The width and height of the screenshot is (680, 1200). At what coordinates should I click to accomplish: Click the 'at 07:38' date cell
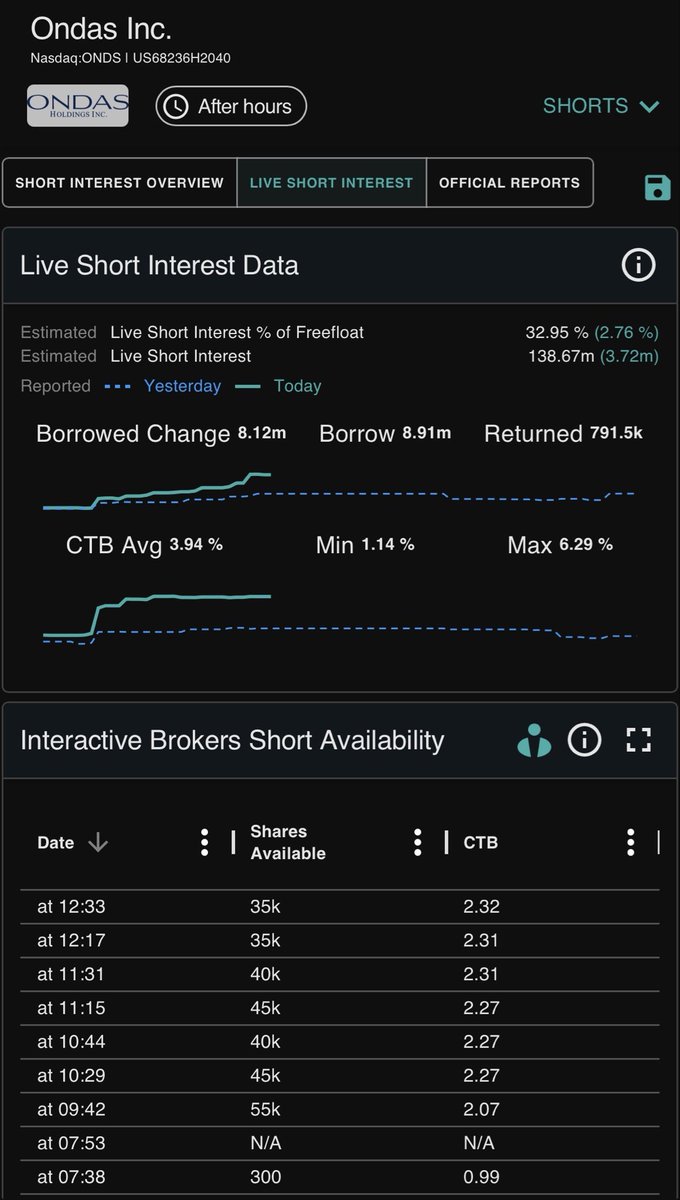71,1177
